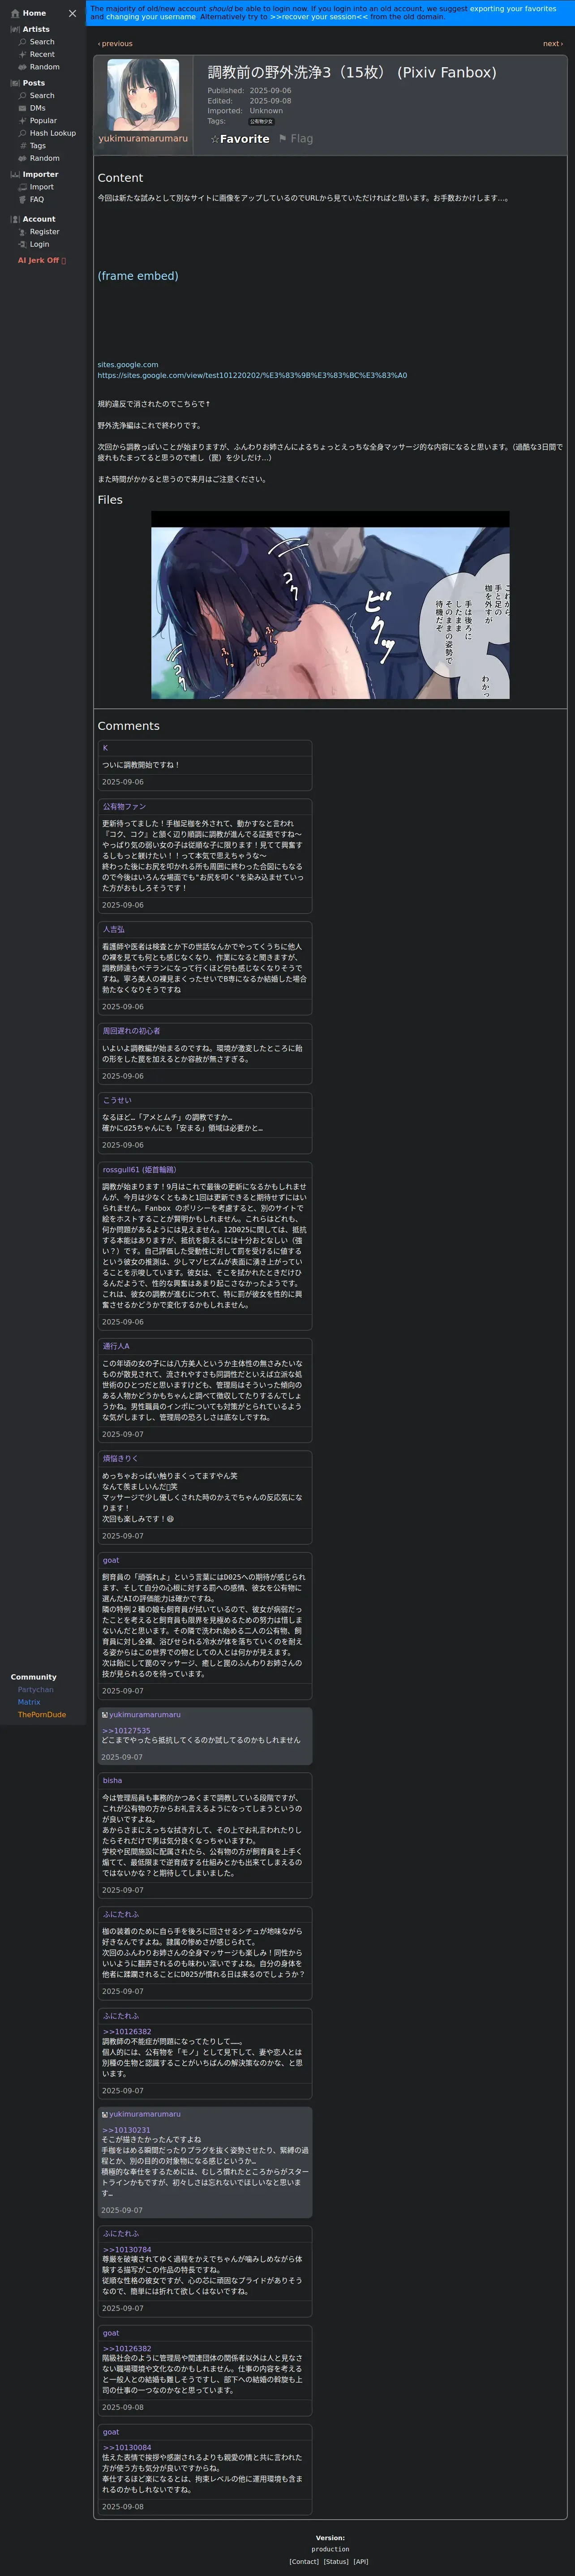Click the Files section heading

111,500
